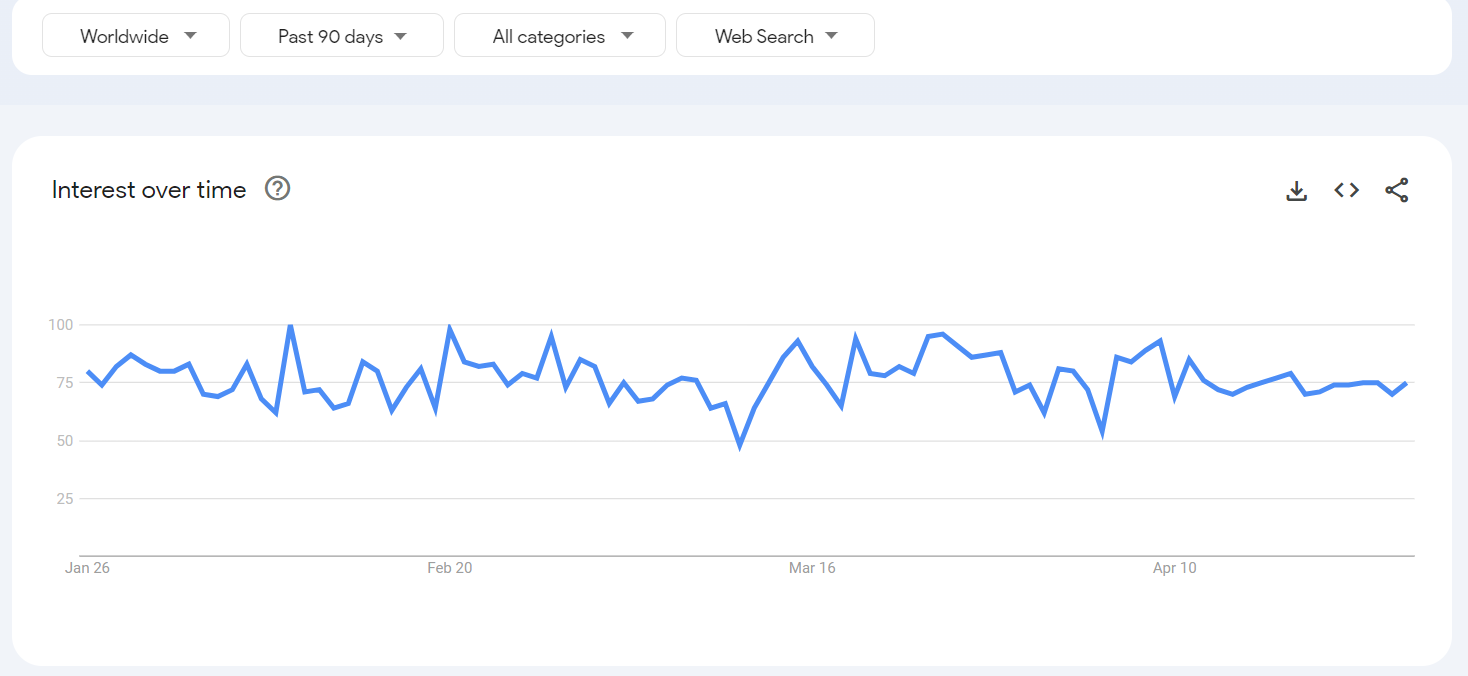Image resolution: width=1468 pixels, height=676 pixels.
Task: Click the 50 value label on the y-axis
Action: (64, 441)
